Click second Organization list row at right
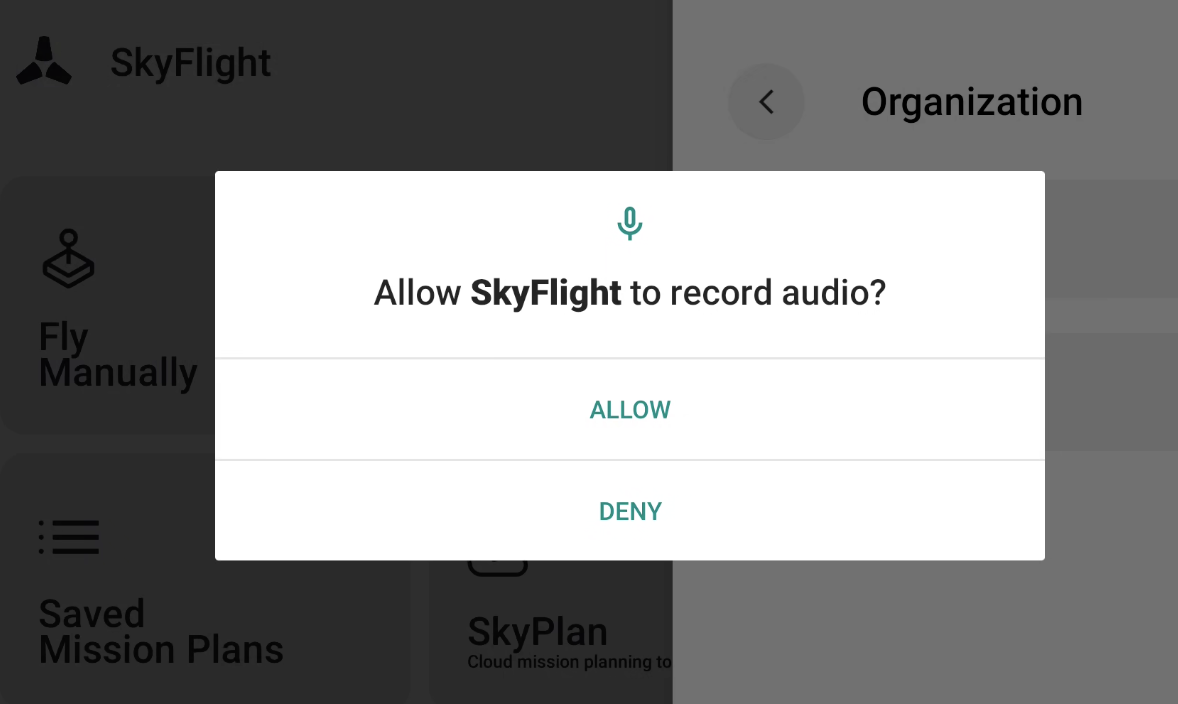 click(1111, 392)
